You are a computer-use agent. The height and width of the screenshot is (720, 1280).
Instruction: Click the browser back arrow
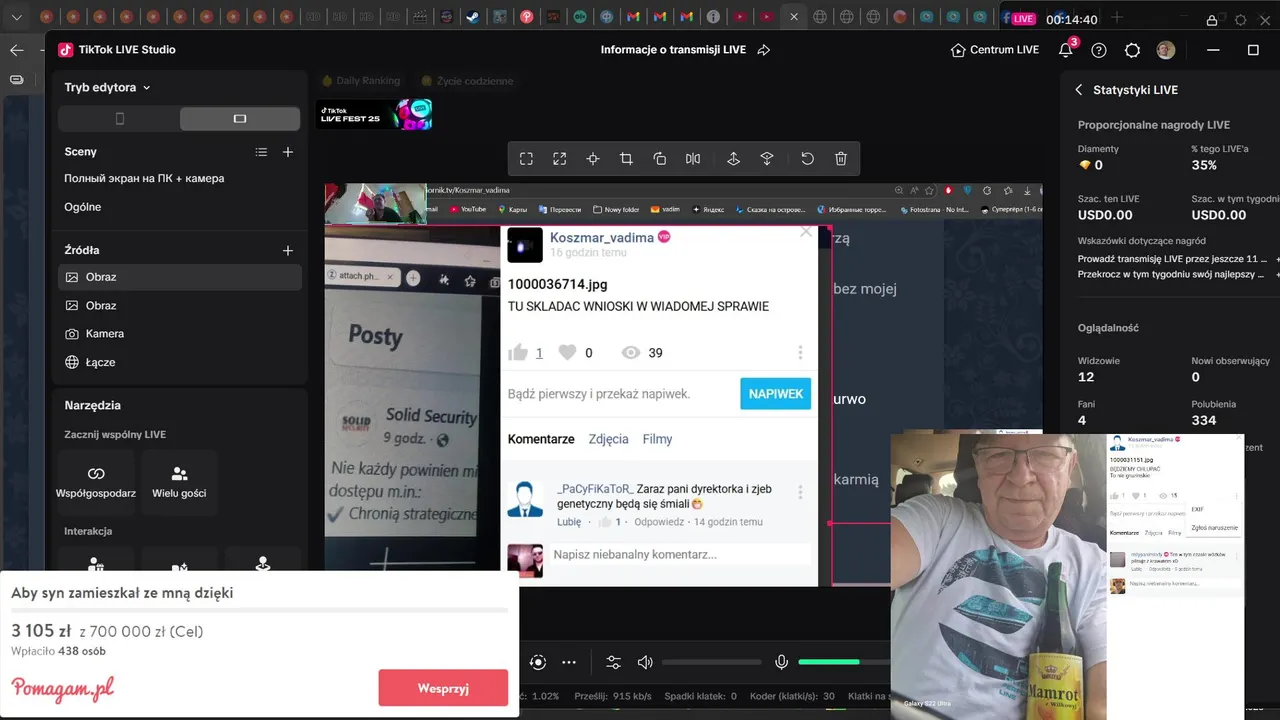click(17, 50)
